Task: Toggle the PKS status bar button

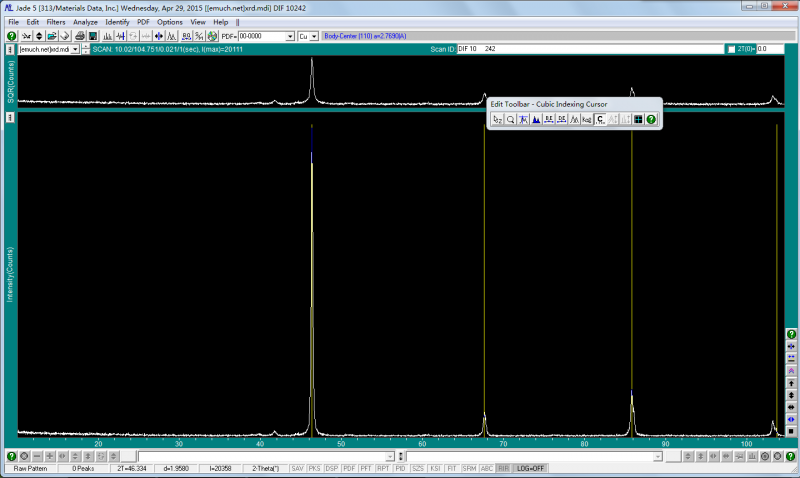Action: click(314, 468)
